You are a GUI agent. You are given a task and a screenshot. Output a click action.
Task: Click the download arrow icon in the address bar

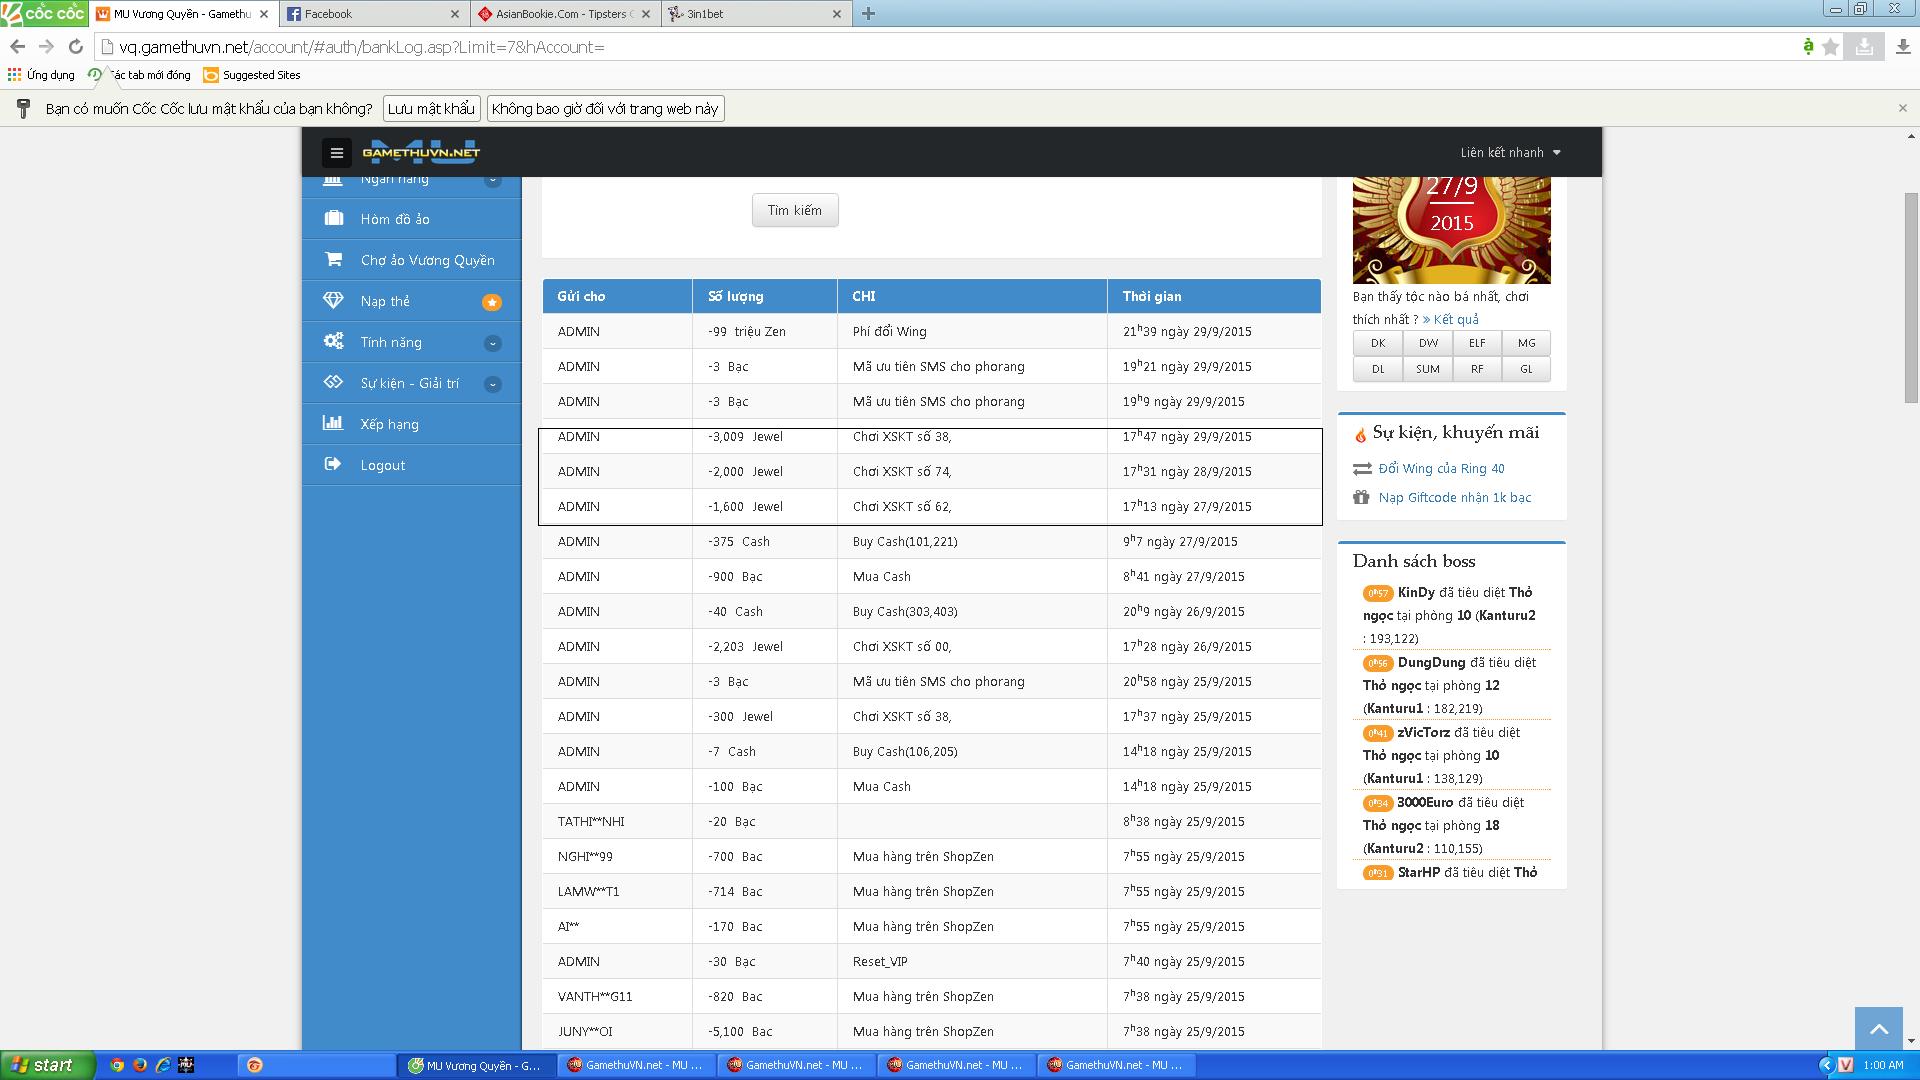tap(1864, 47)
